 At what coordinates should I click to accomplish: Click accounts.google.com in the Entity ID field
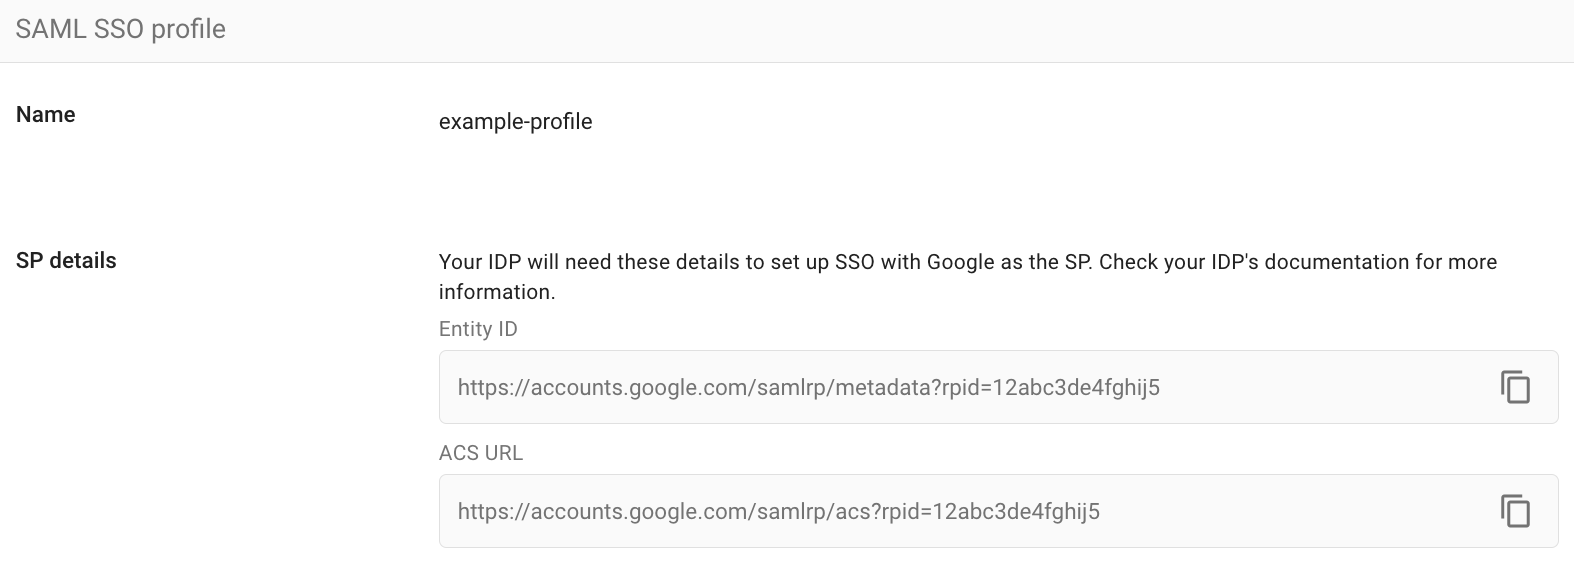click(640, 388)
